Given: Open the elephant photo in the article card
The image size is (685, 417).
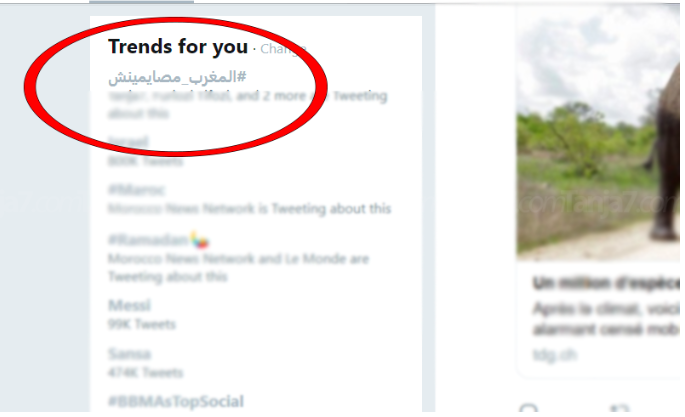Looking at the screenshot, I should [598, 130].
